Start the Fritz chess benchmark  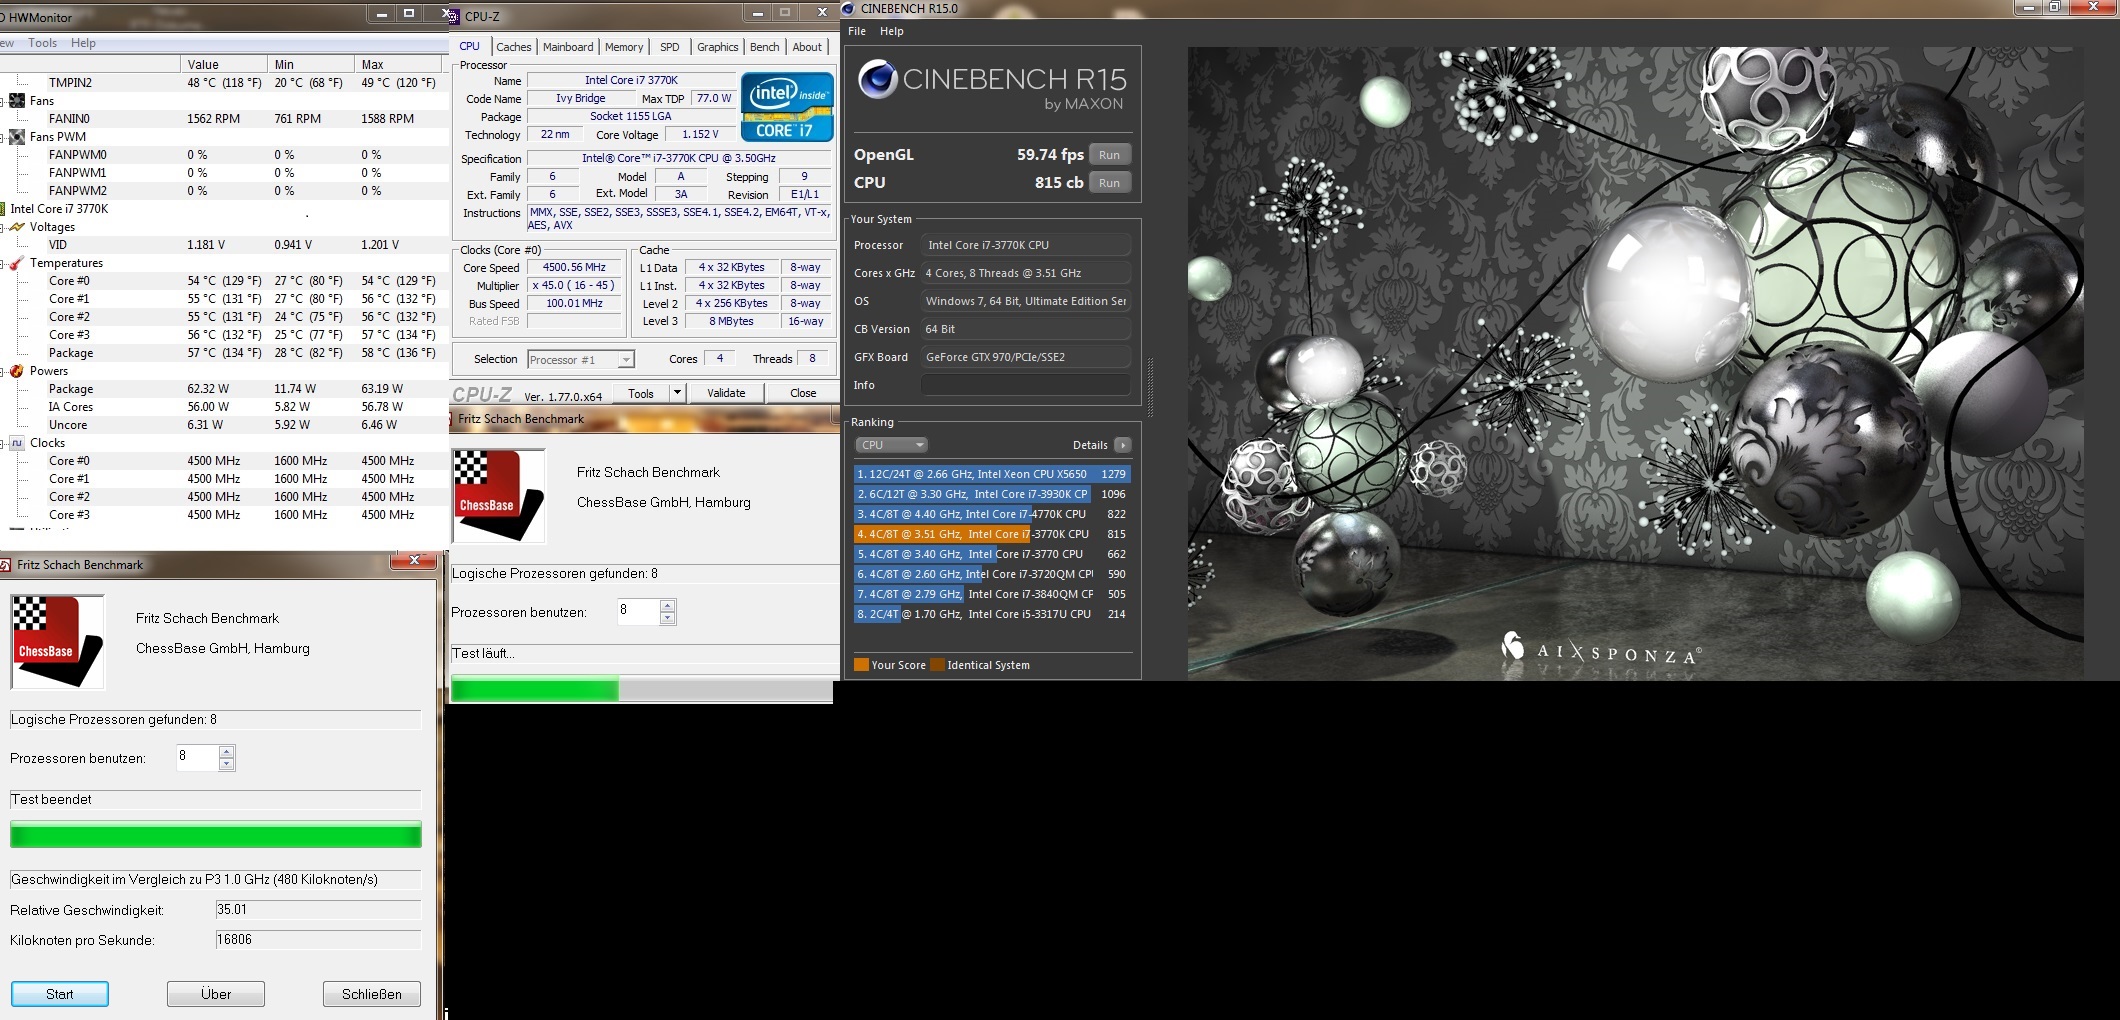[60, 994]
